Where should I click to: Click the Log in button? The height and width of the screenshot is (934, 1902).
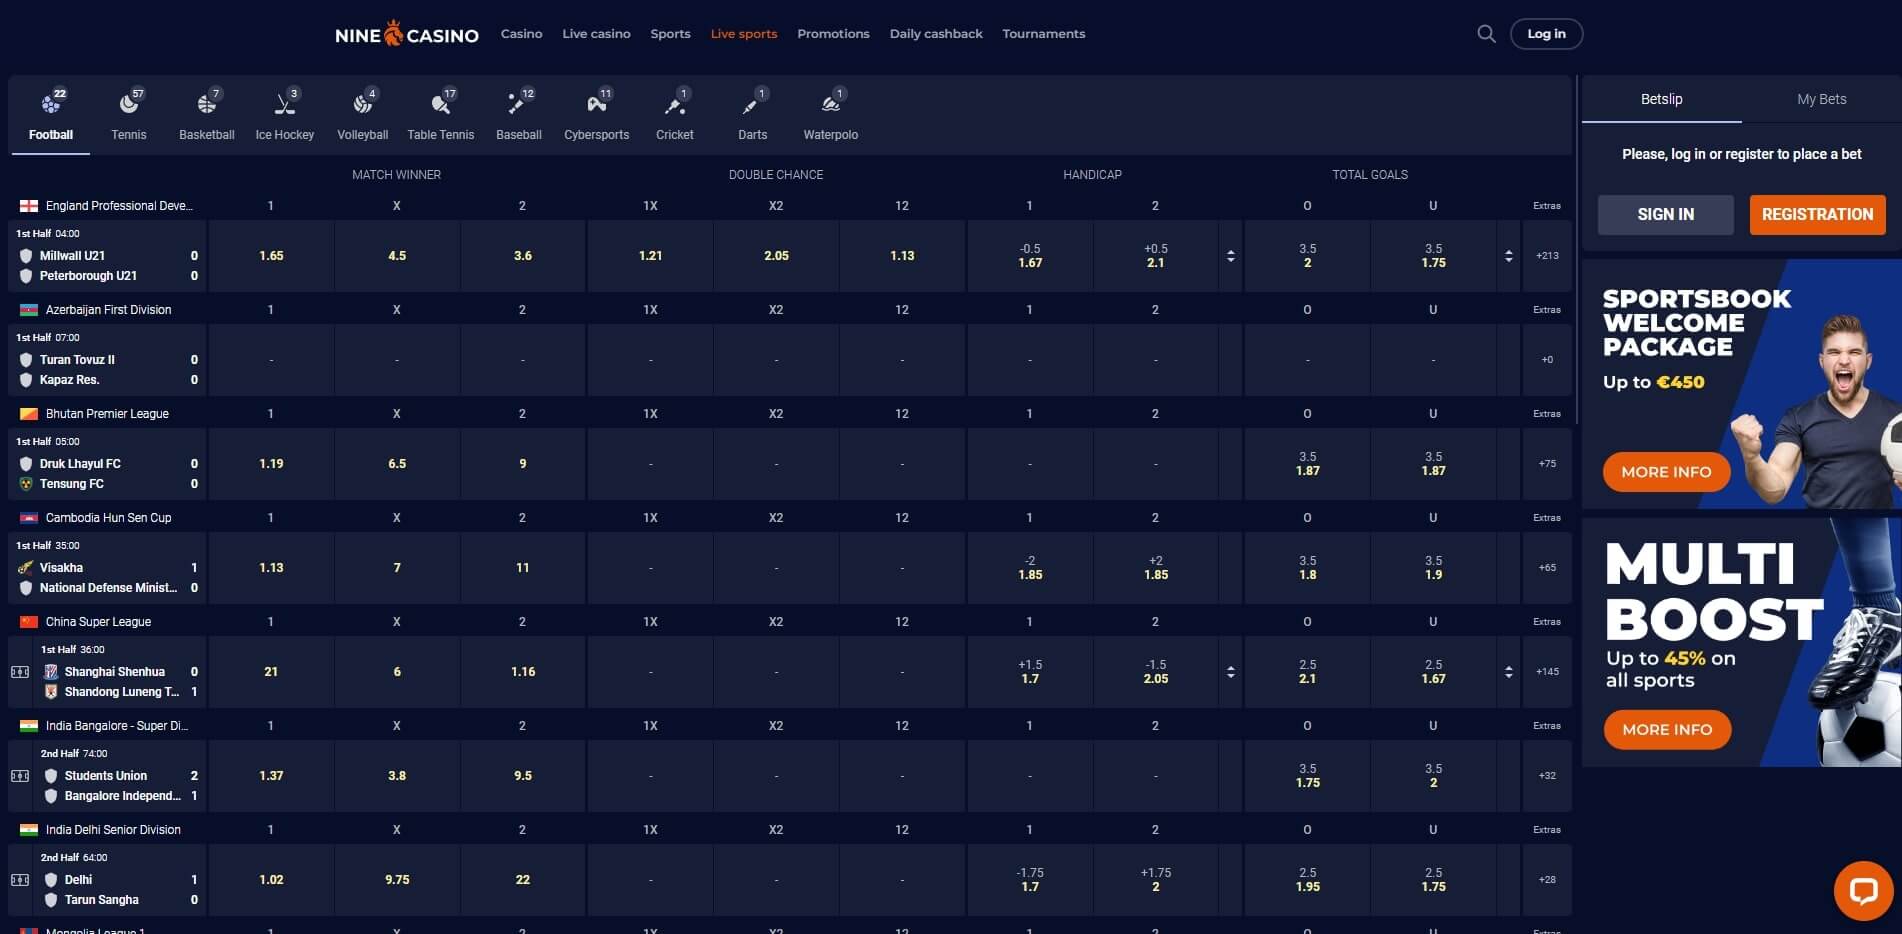(1546, 34)
